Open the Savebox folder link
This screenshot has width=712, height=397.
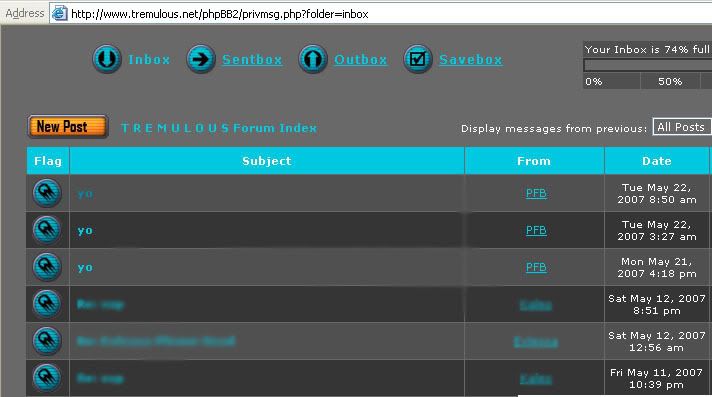pos(471,60)
